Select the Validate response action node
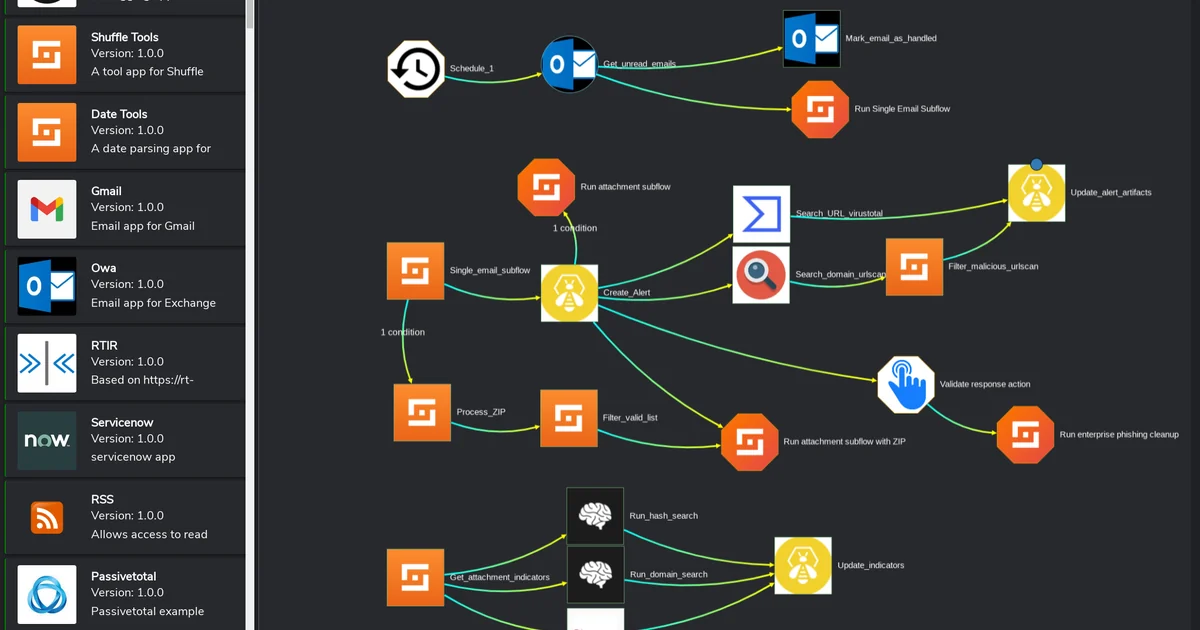This screenshot has height=630, width=1200. [x=906, y=384]
